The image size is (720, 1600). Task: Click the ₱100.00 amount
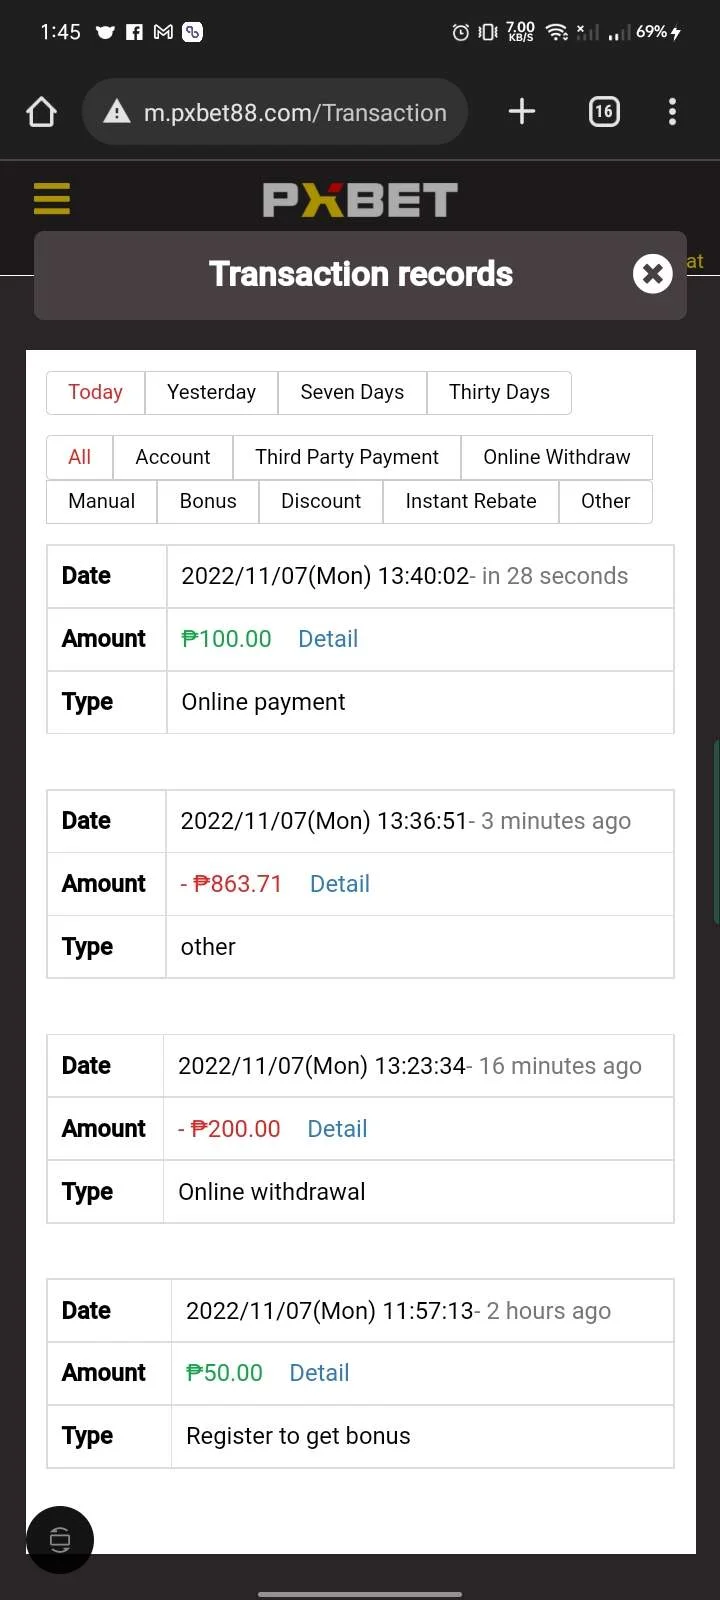[226, 639]
